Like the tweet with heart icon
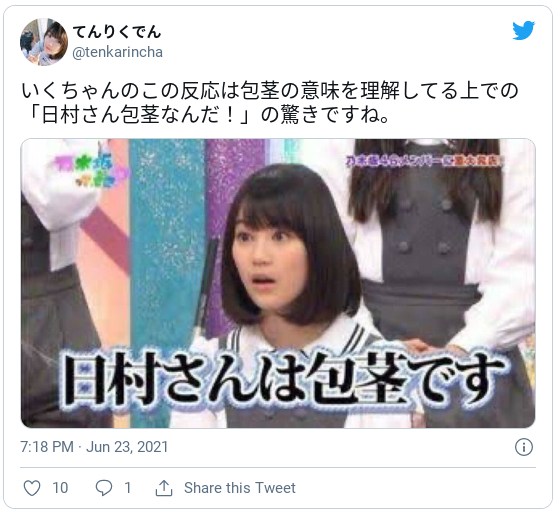The height and width of the screenshot is (517, 557). [x=32, y=488]
